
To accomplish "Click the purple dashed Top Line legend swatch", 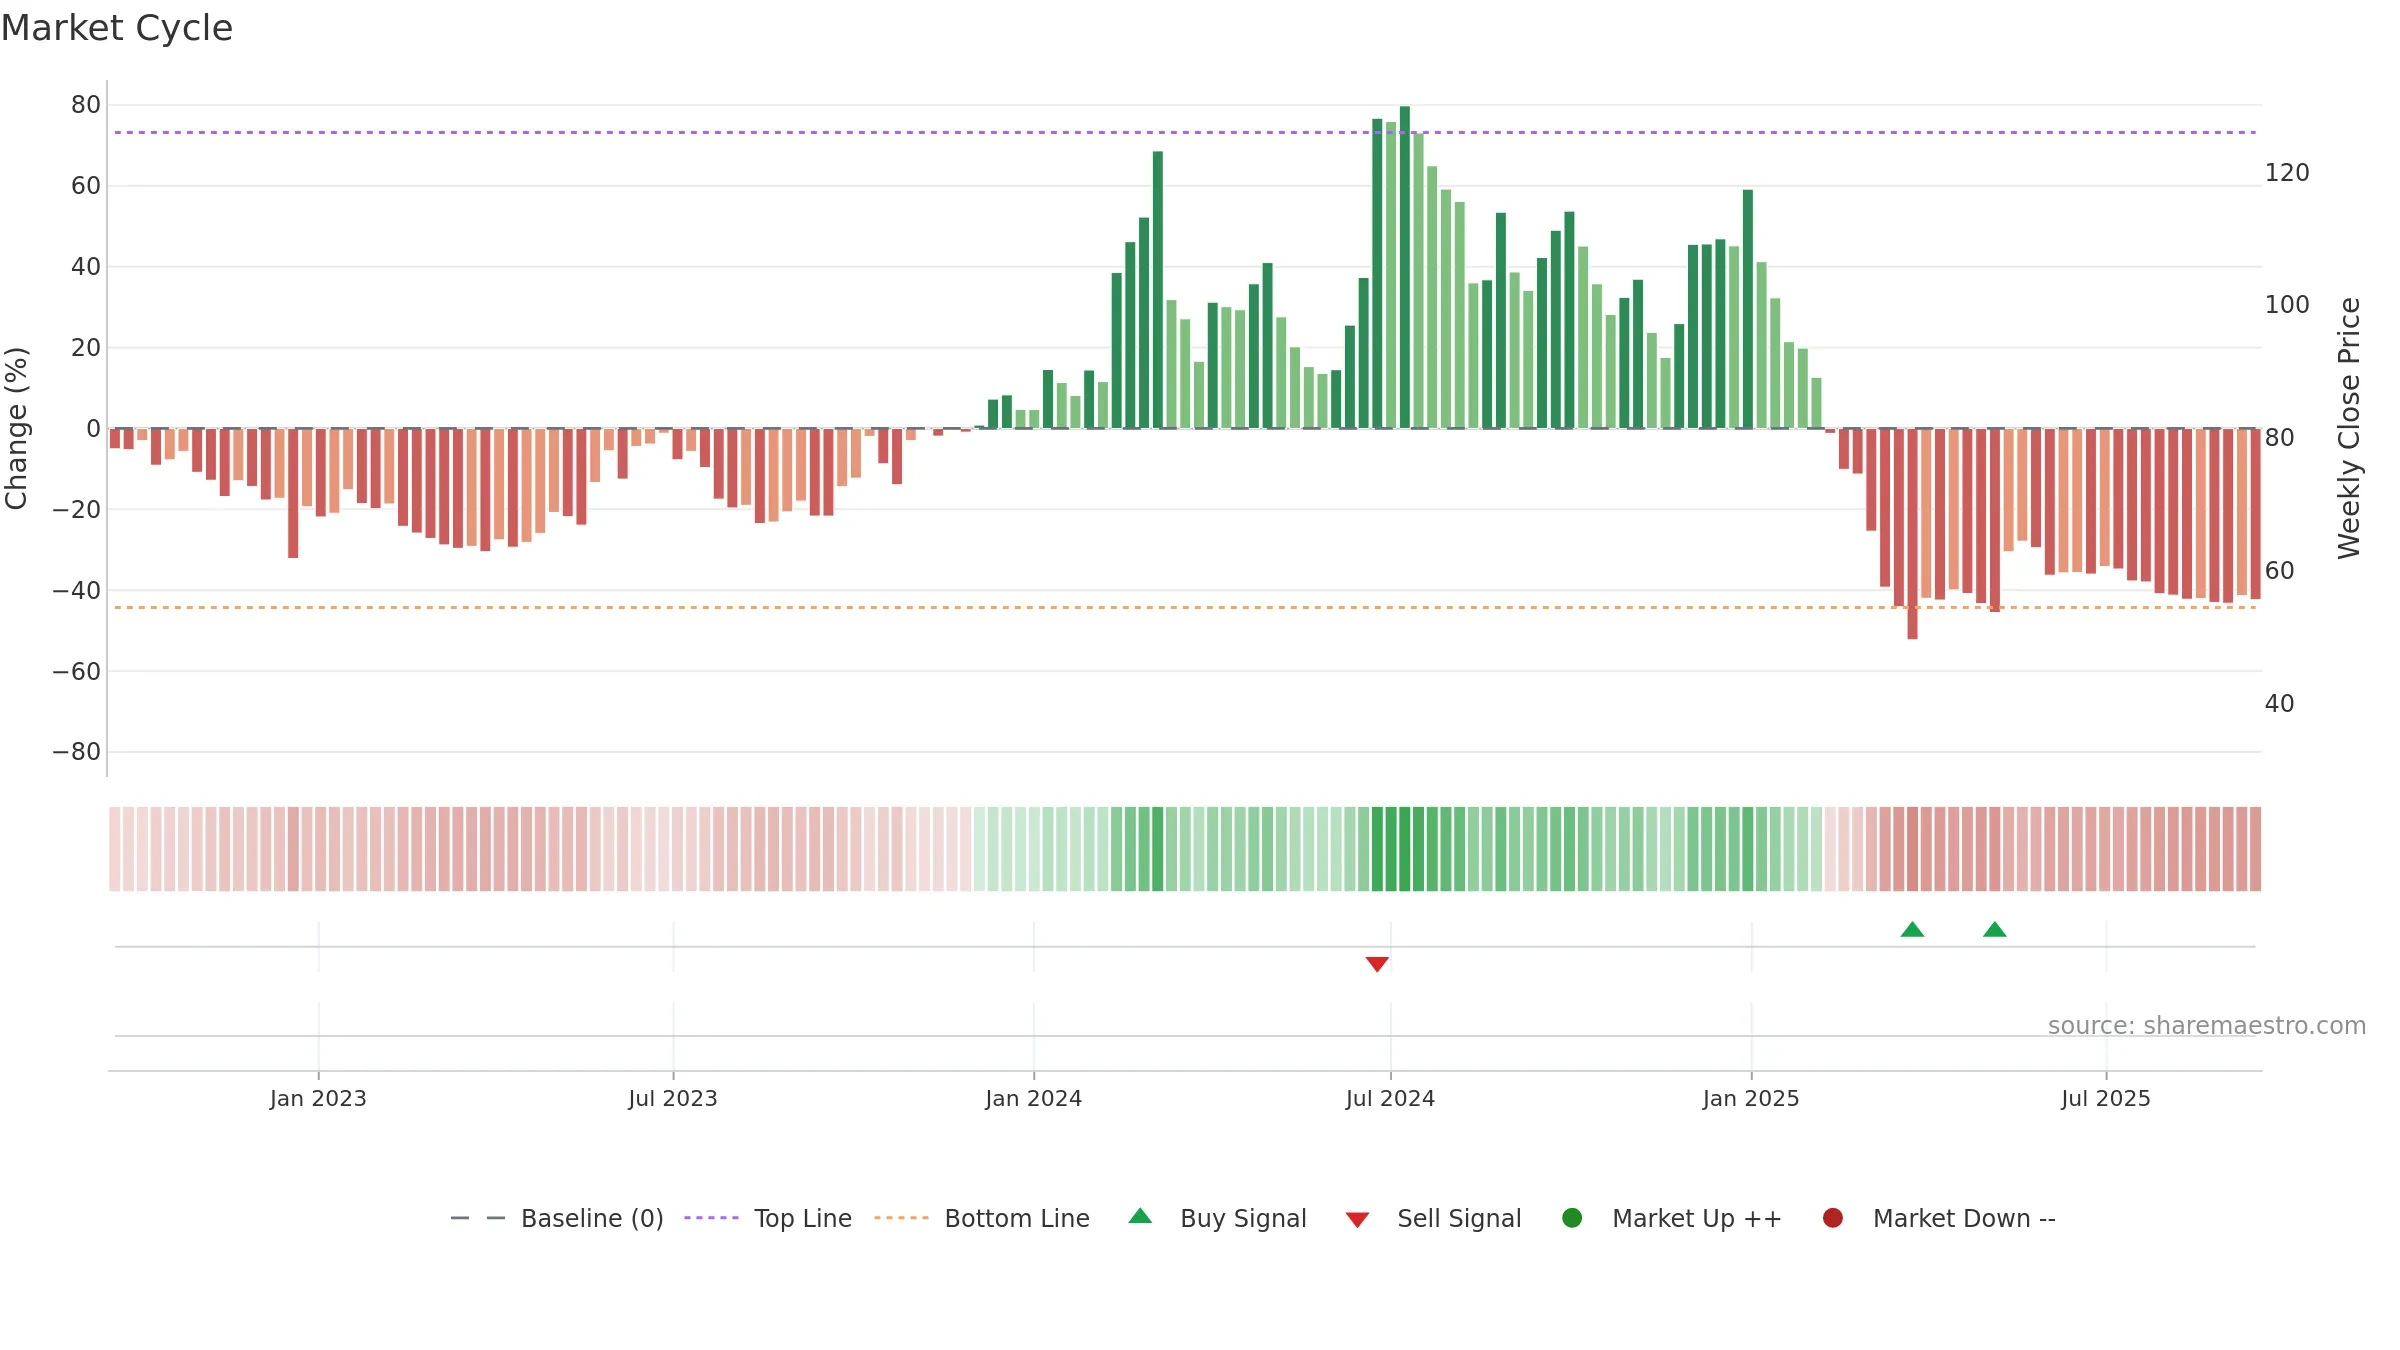I will pyautogui.click(x=711, y=1218).
